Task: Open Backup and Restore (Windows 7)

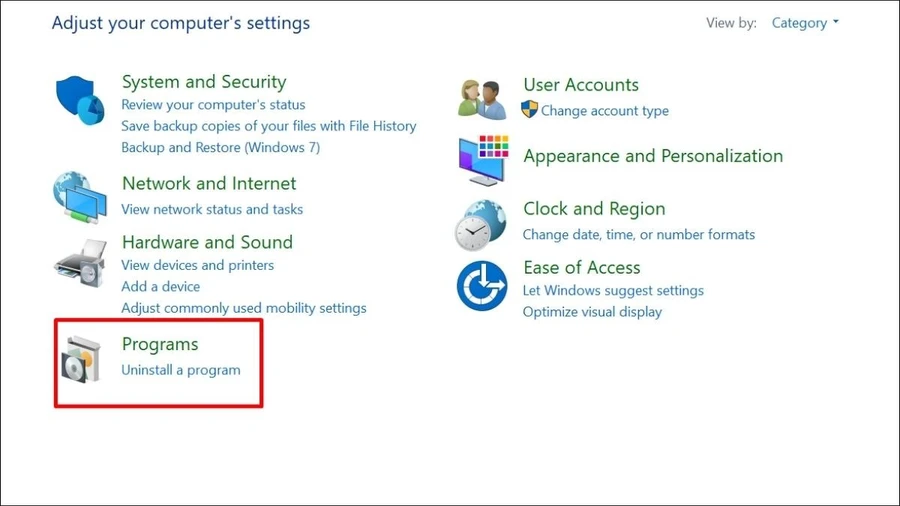Action: point(220,147)
